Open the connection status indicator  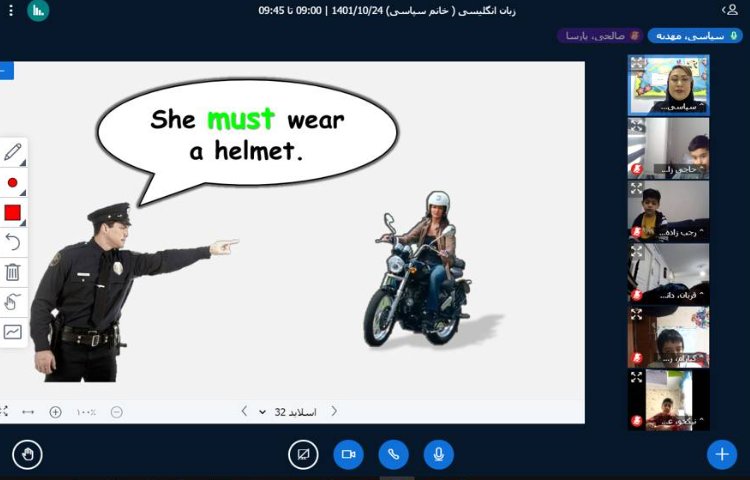point(38,11)
